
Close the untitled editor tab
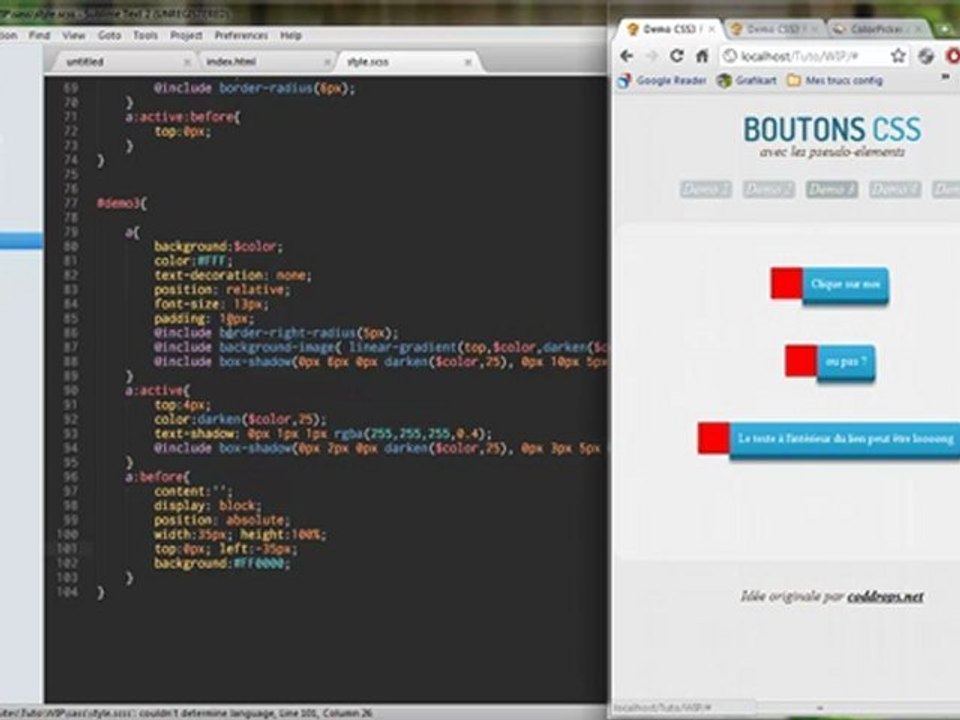[x=187, y=62]
